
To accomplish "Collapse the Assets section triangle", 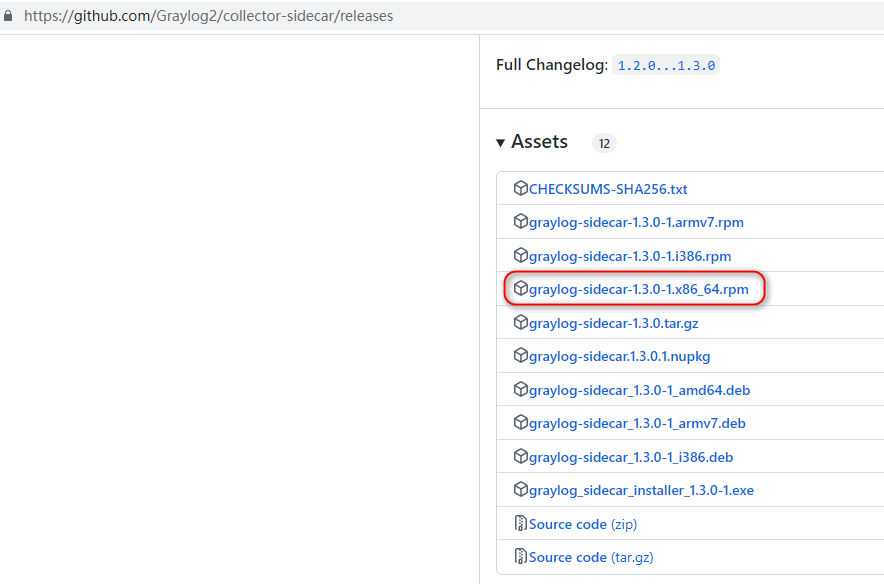I will click(x=500, y=143).
